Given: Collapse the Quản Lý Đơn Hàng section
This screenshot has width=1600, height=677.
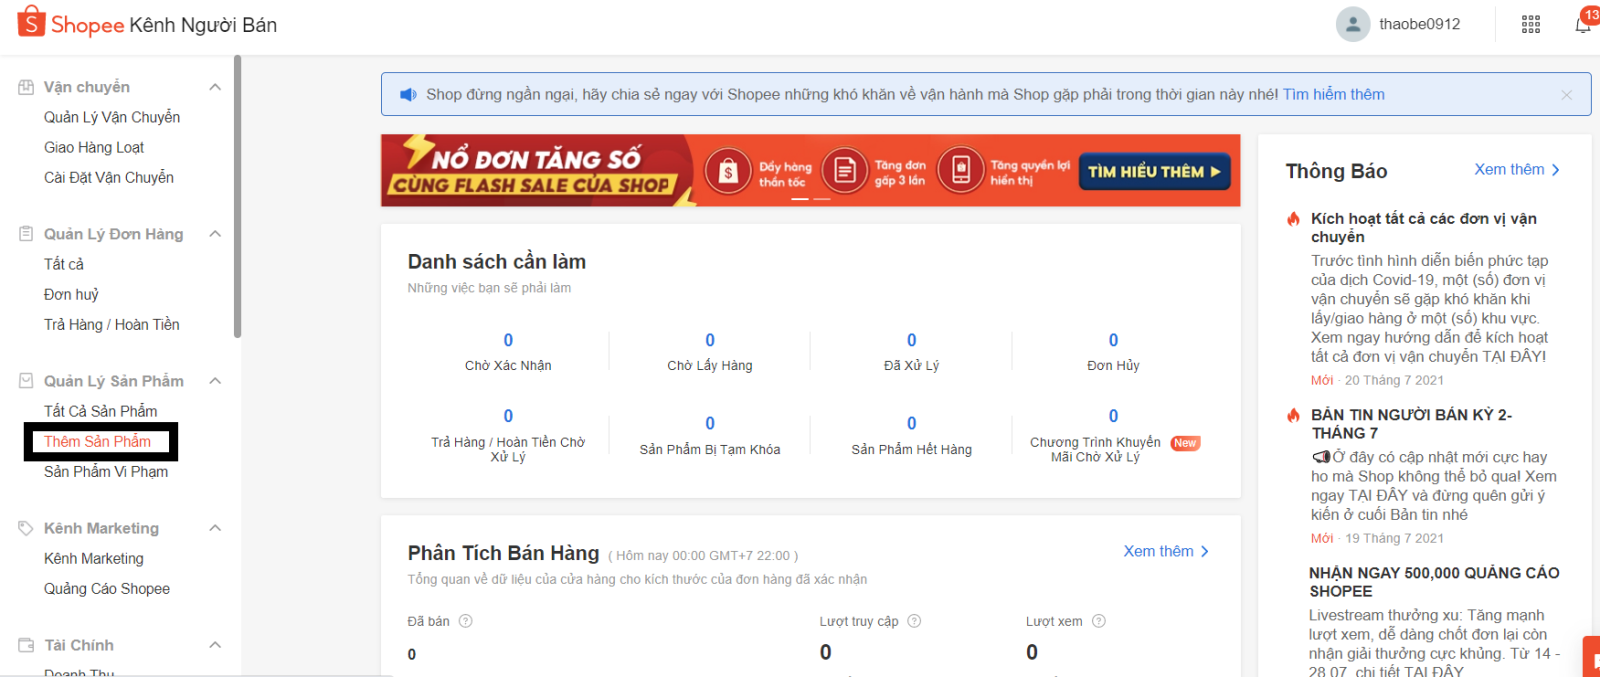Looking at the screenshot, I should pos(215,234).
